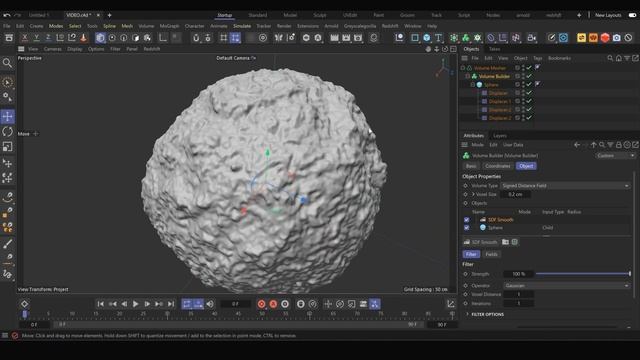Expand the Voxel Size parameter

[473, 194]
